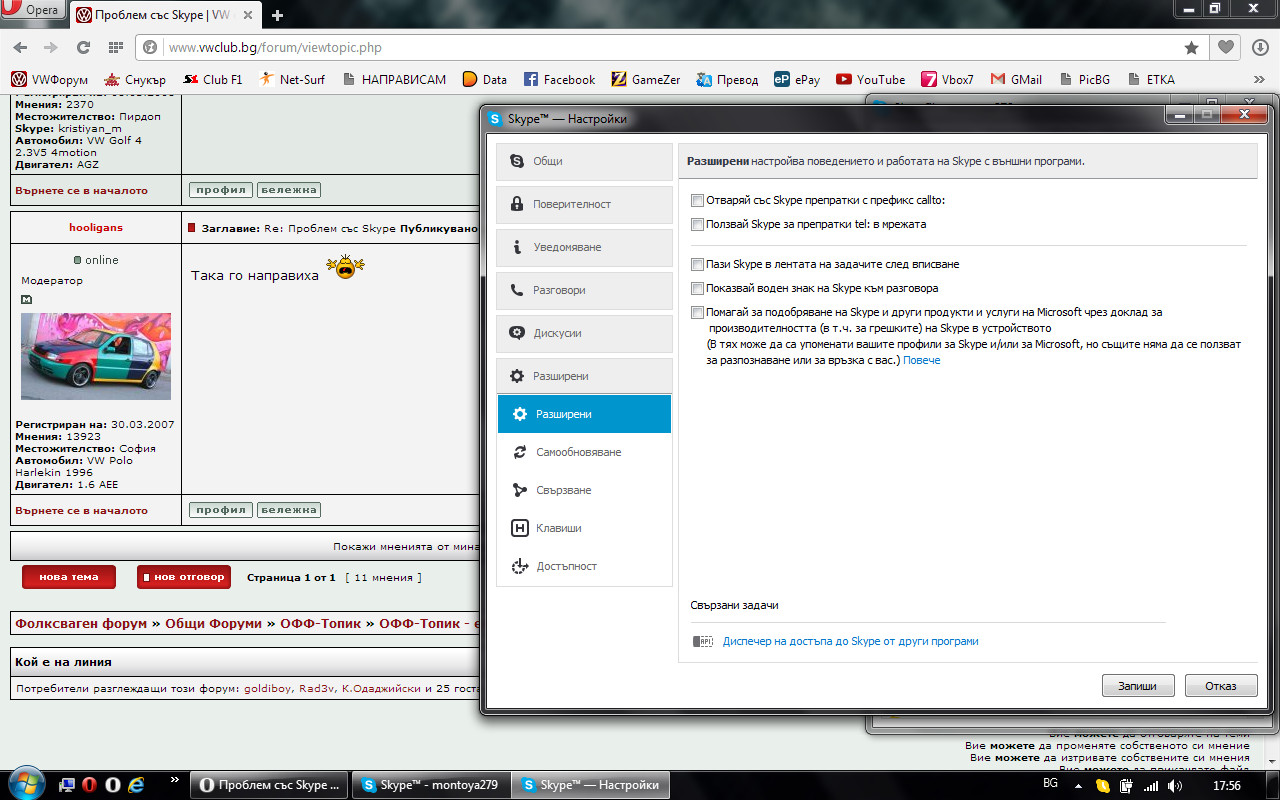The height and width of the screenshot is (800, 1280).
Task: Open the GameZer bookmark
Action: click(647, 79)
